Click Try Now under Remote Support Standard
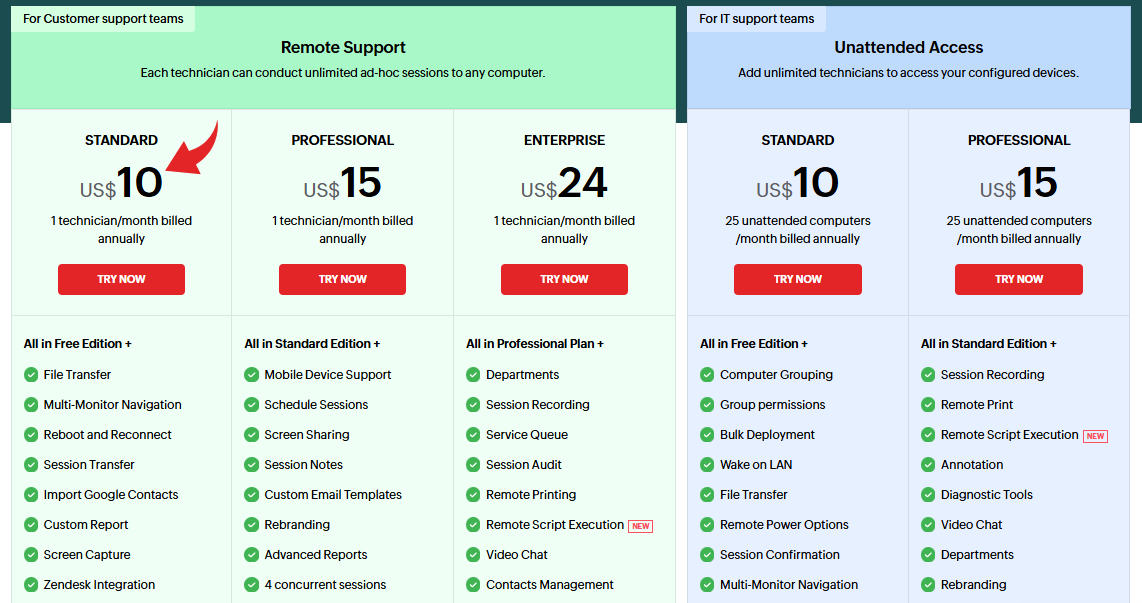The height and width of the screenshot is (603, 1142). [x=121, y=279]
